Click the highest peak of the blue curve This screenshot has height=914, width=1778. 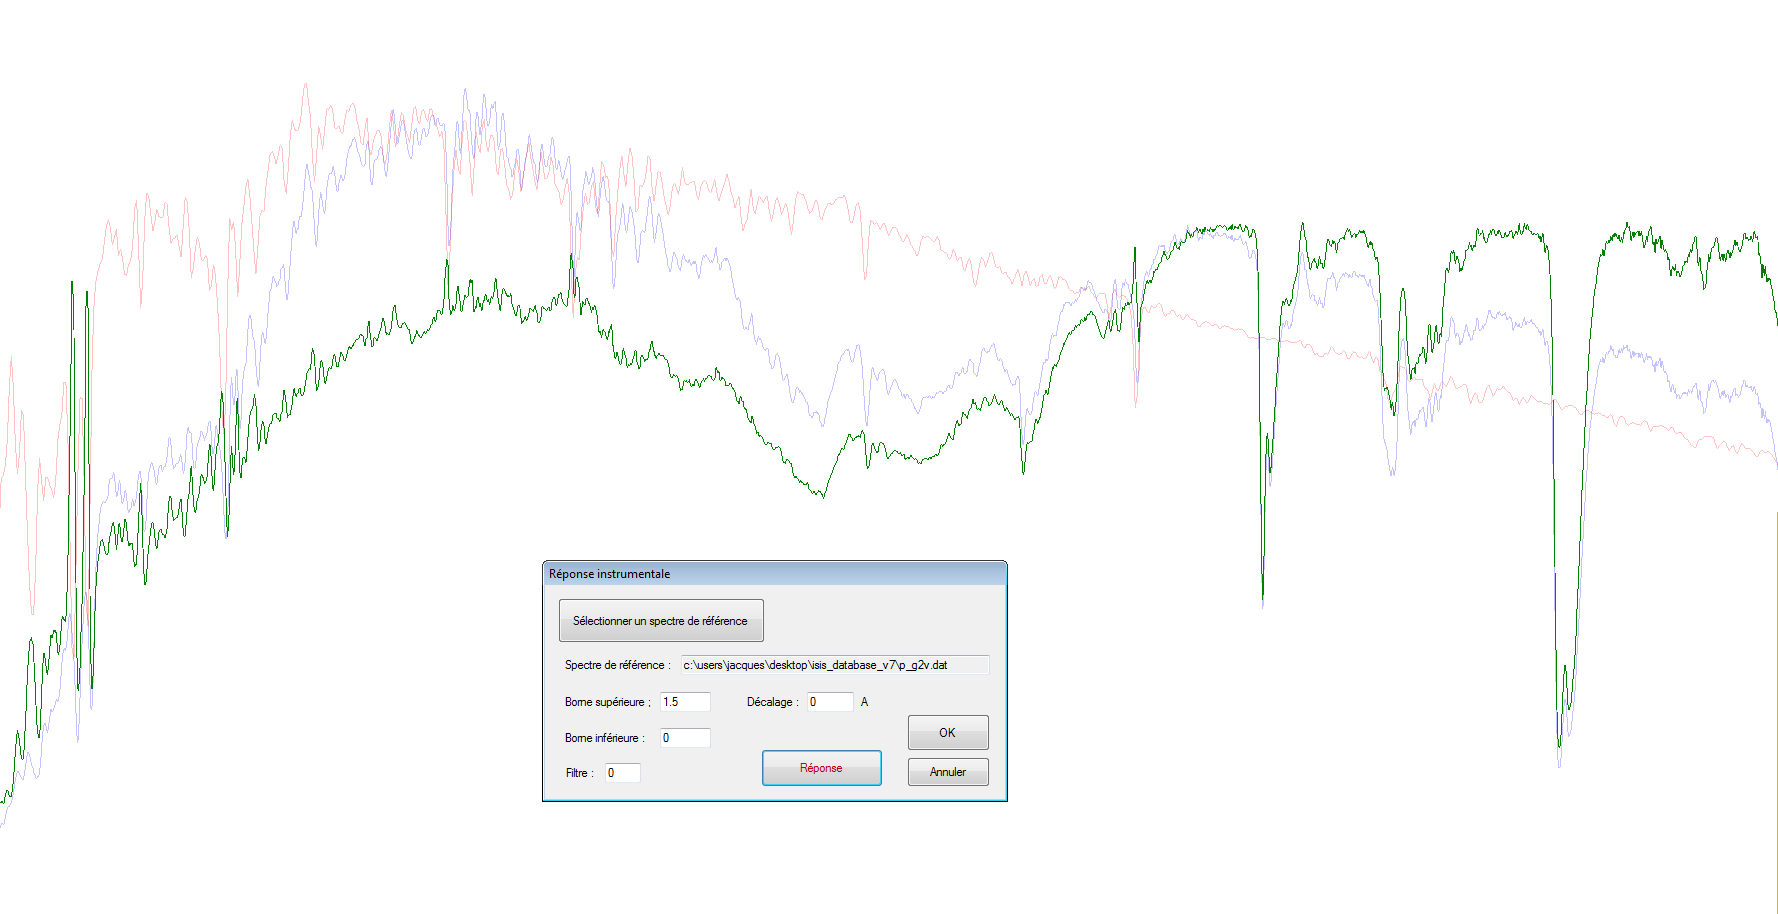point(464,91)
